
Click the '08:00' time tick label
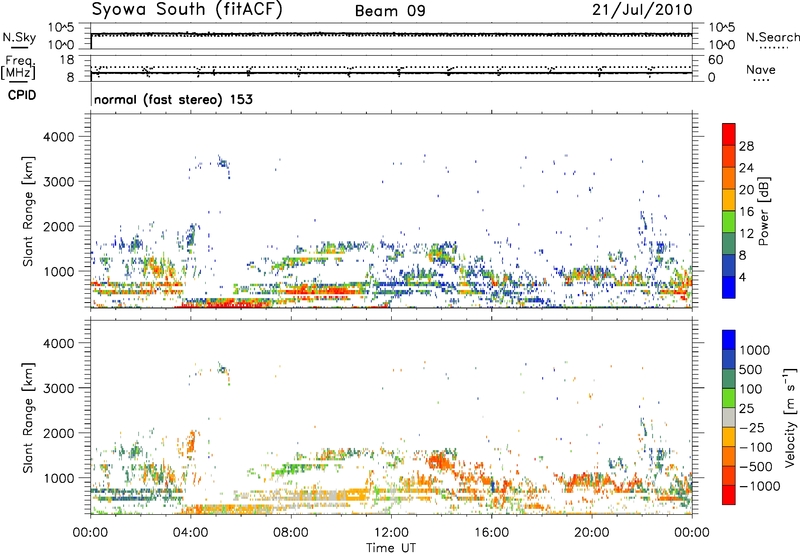click(x=290, y=533)
